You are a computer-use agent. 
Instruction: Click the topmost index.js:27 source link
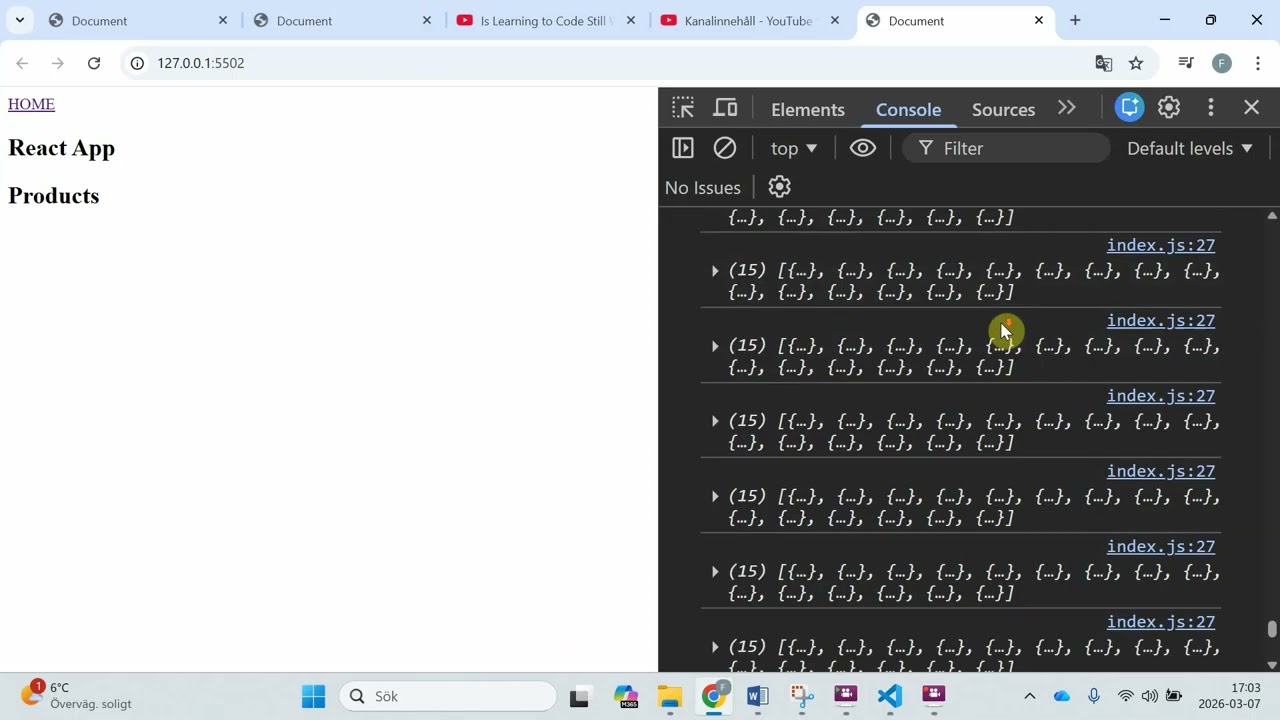click(1161, 245)
